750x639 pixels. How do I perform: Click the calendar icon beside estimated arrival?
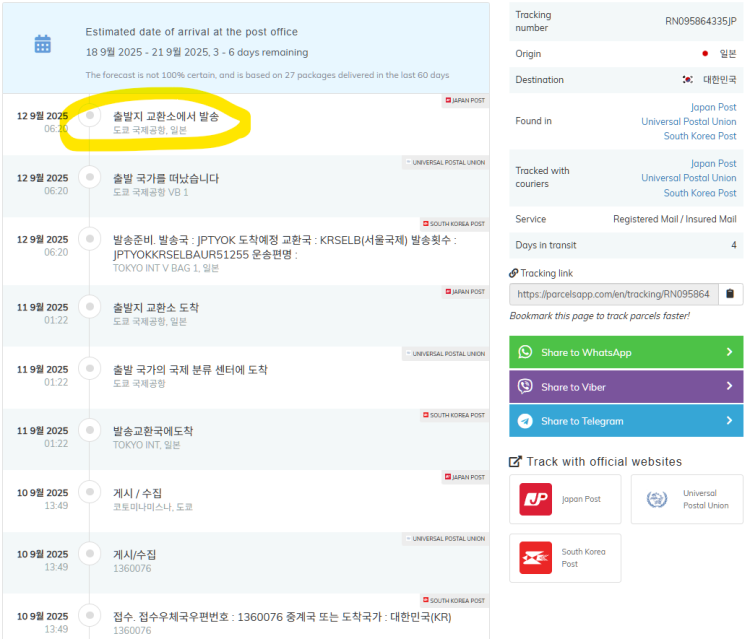pos(43,44)
